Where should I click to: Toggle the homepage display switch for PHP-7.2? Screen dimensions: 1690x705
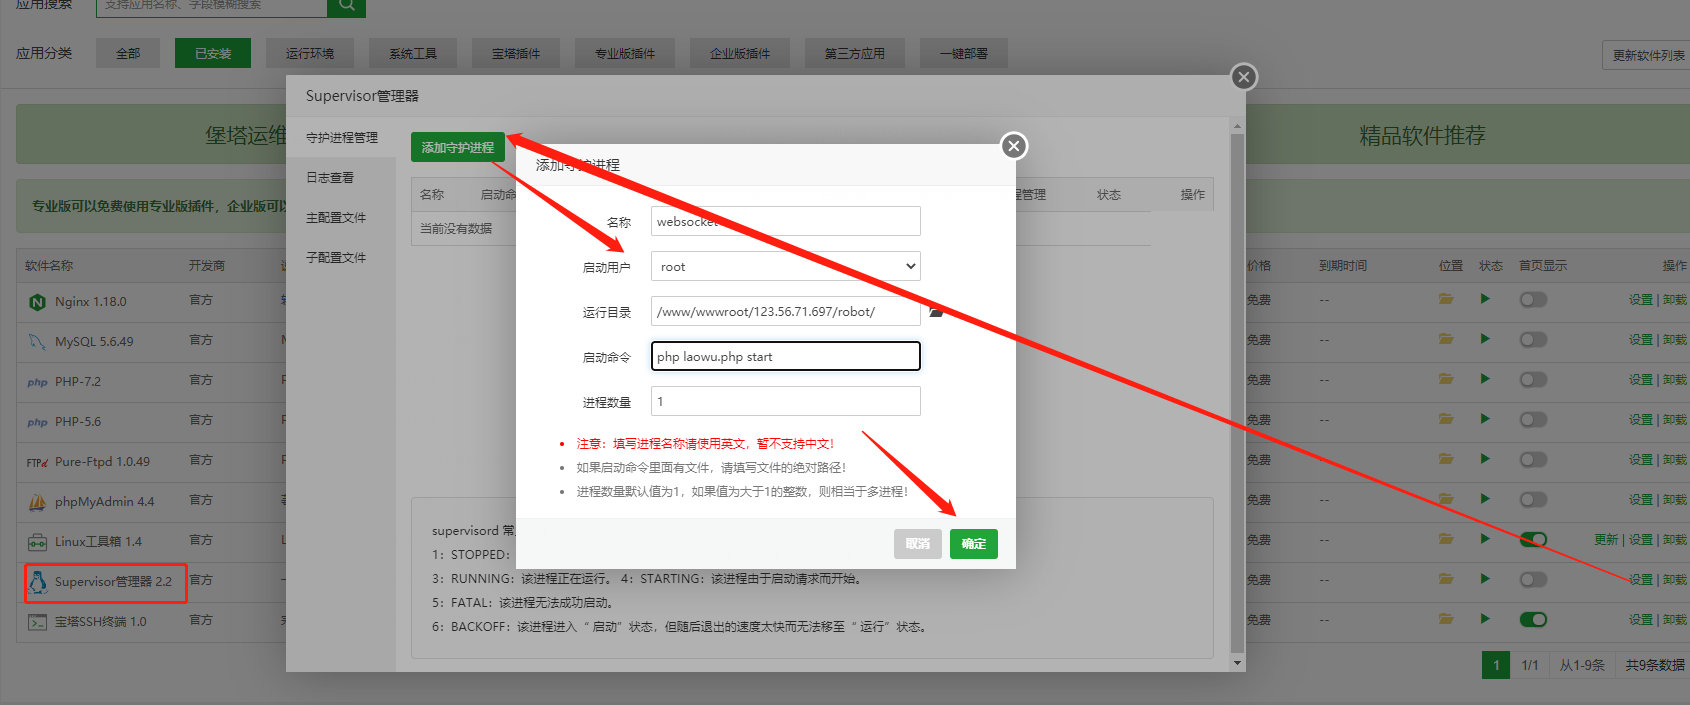(x=1533, y=380)
